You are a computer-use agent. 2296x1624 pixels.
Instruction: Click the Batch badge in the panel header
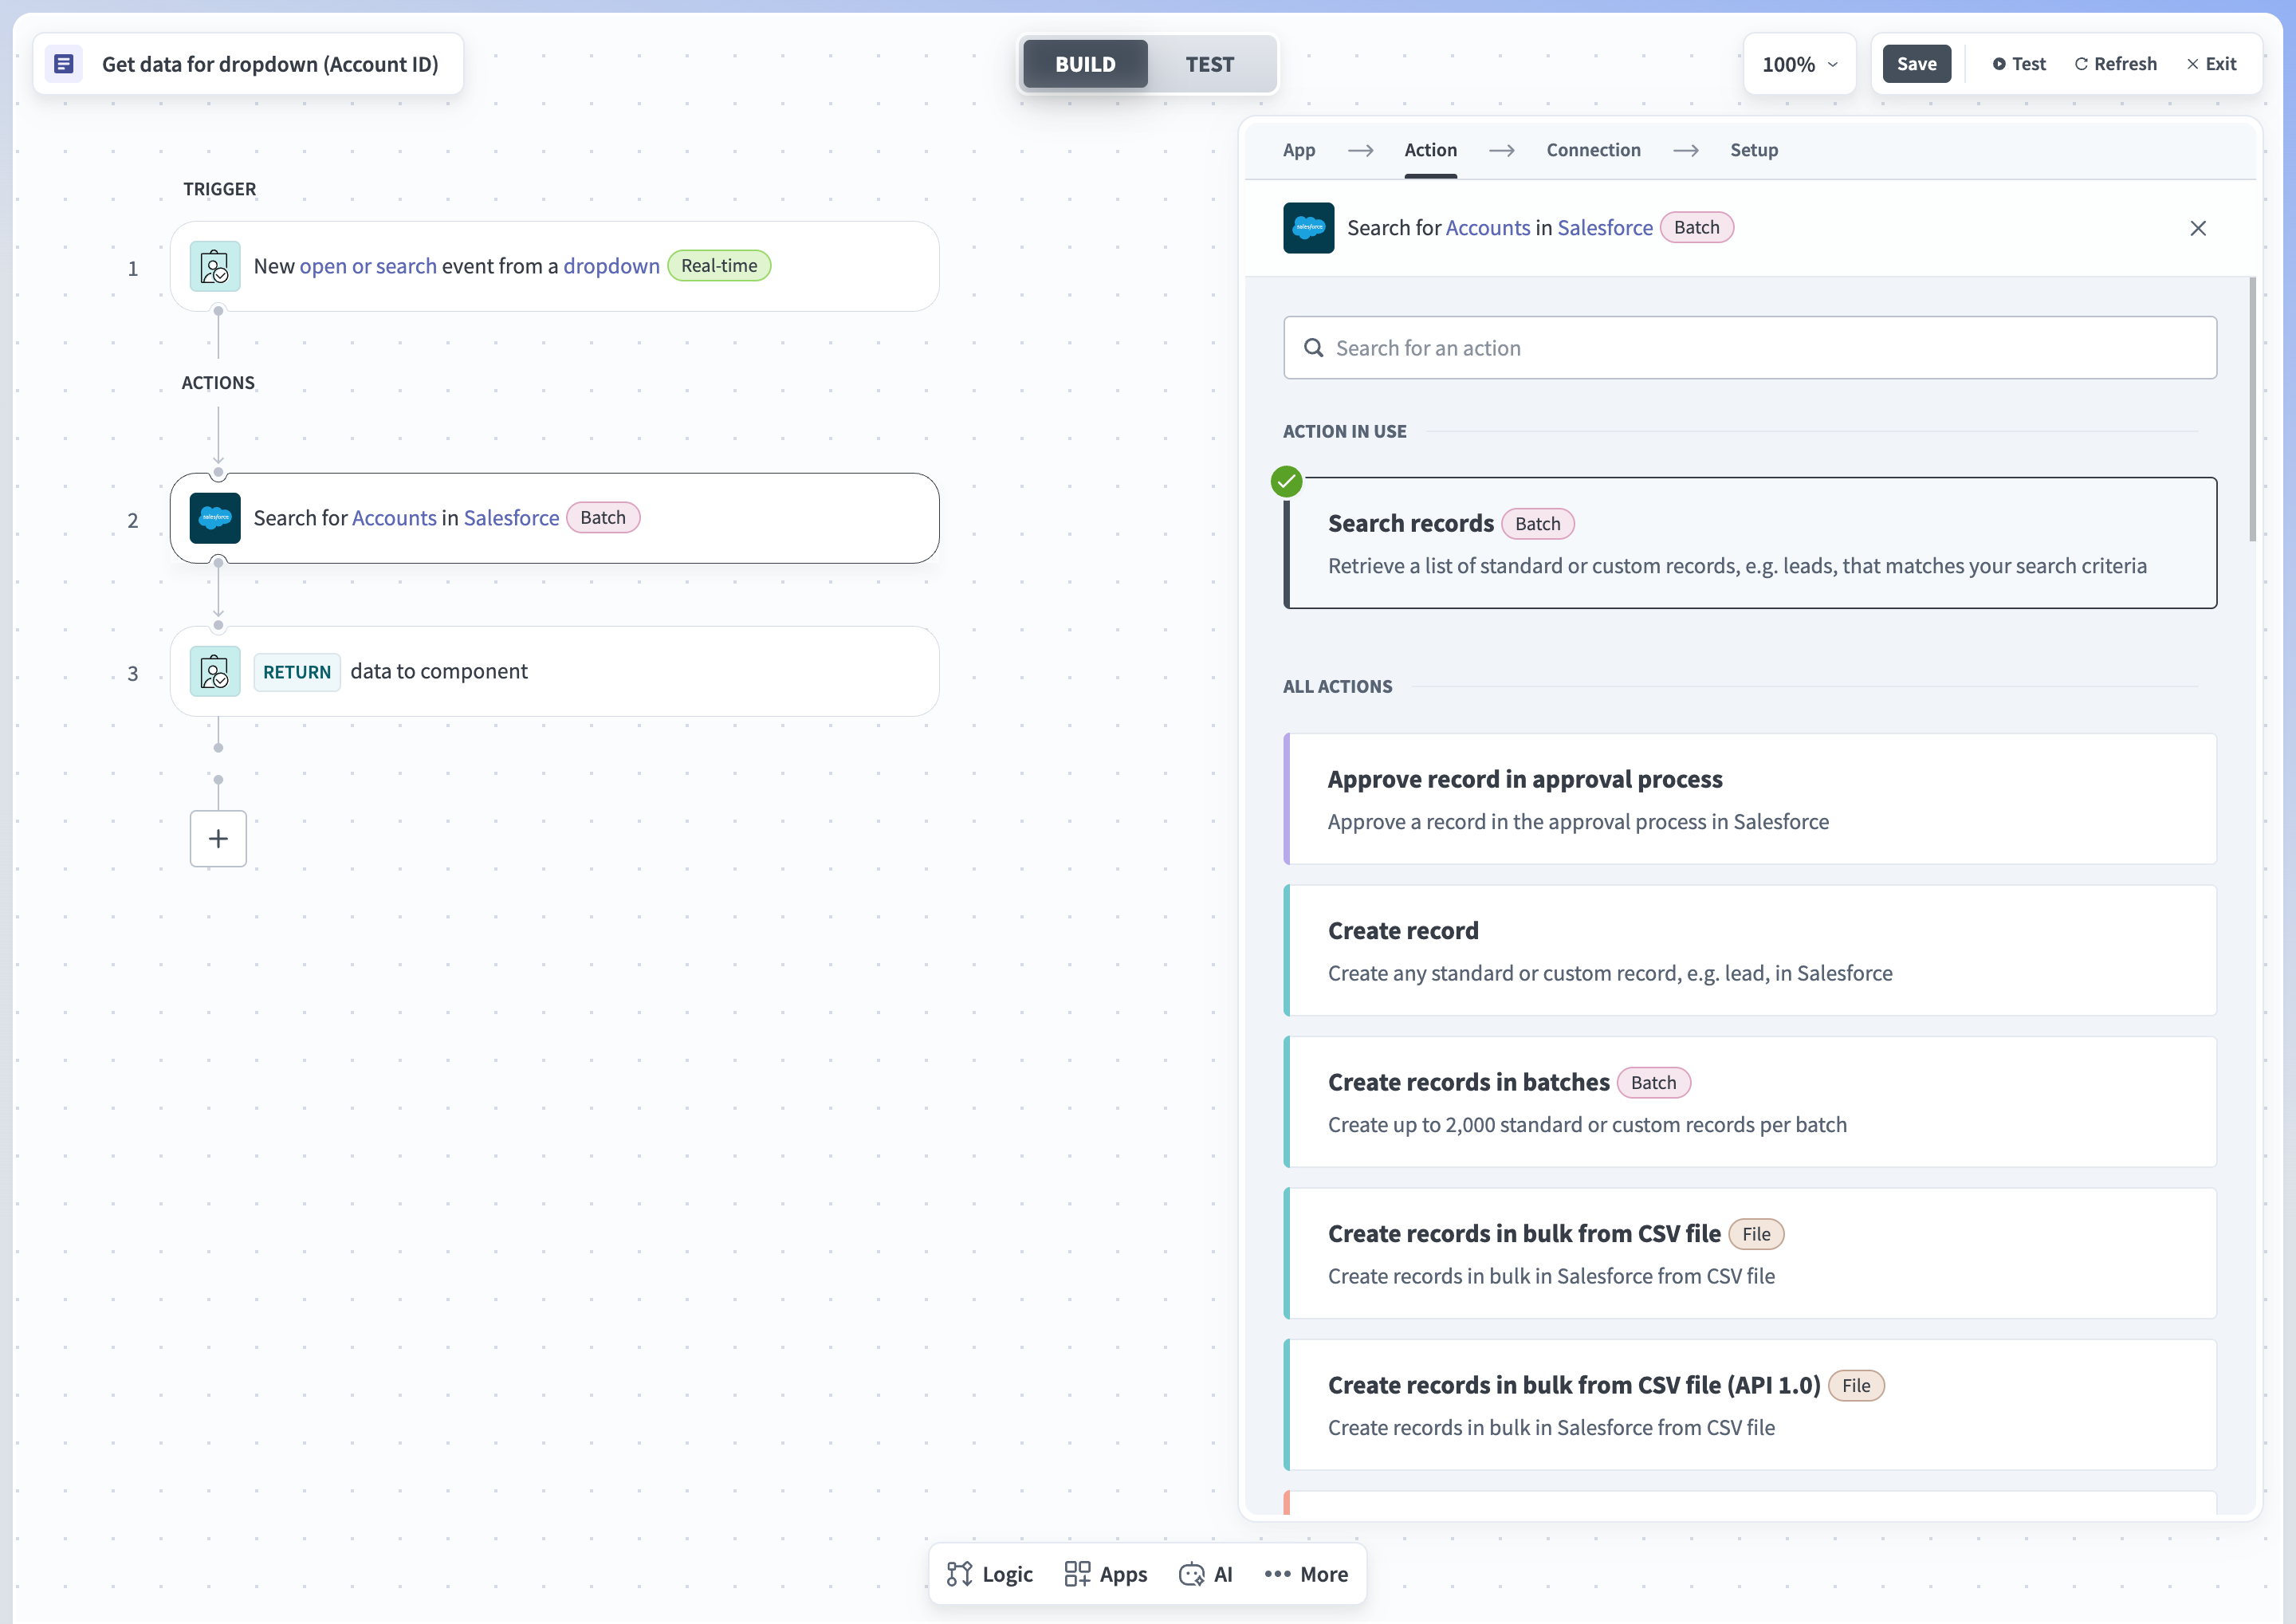coord(1697,228)
